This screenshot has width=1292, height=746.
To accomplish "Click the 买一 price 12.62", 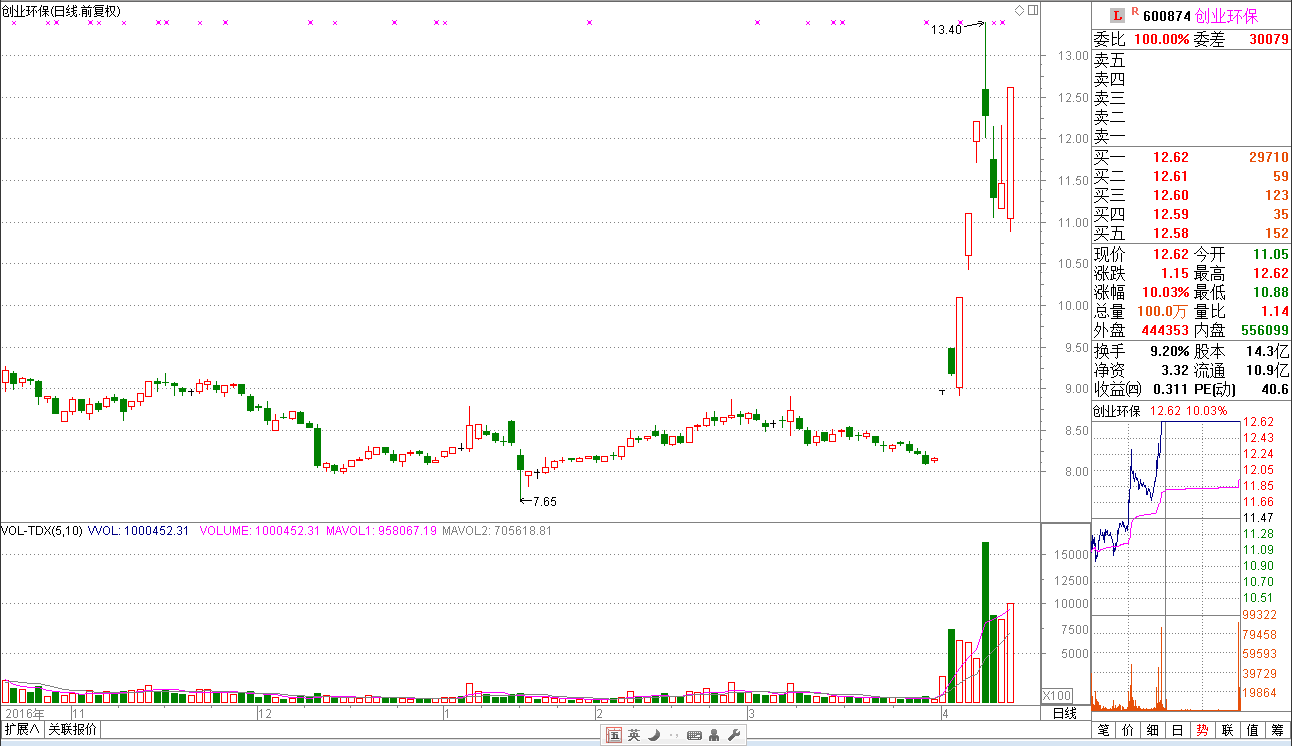I will 1171,157.
